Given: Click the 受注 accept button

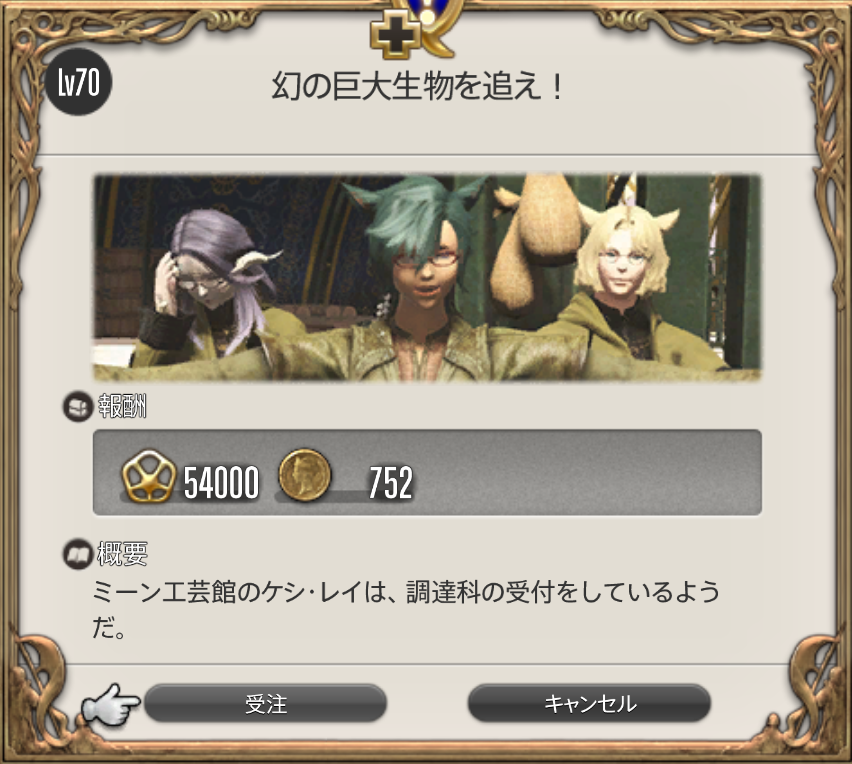Looking at the screenshot, I should [x=265, y=703].
